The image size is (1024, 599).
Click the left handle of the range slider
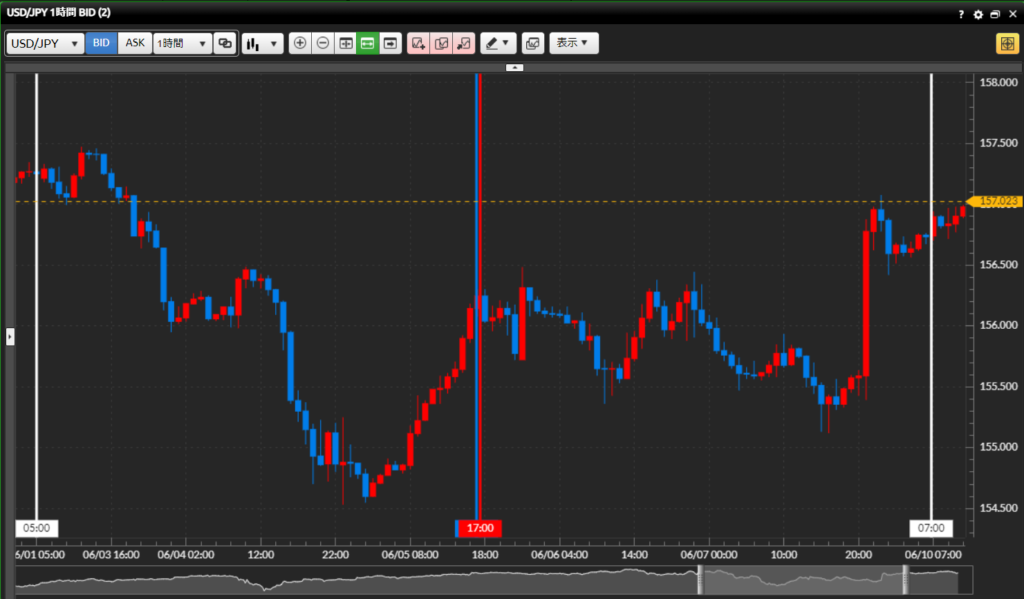[701, 579]
